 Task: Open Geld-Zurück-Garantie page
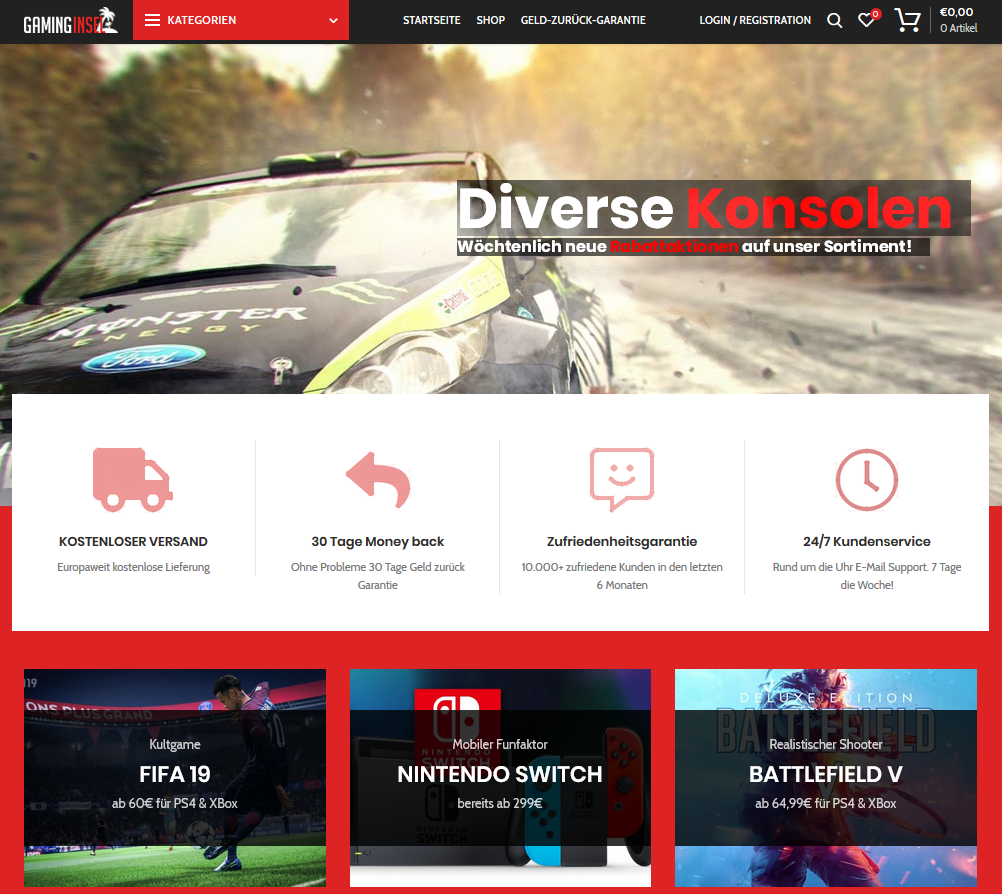[583, 20]
